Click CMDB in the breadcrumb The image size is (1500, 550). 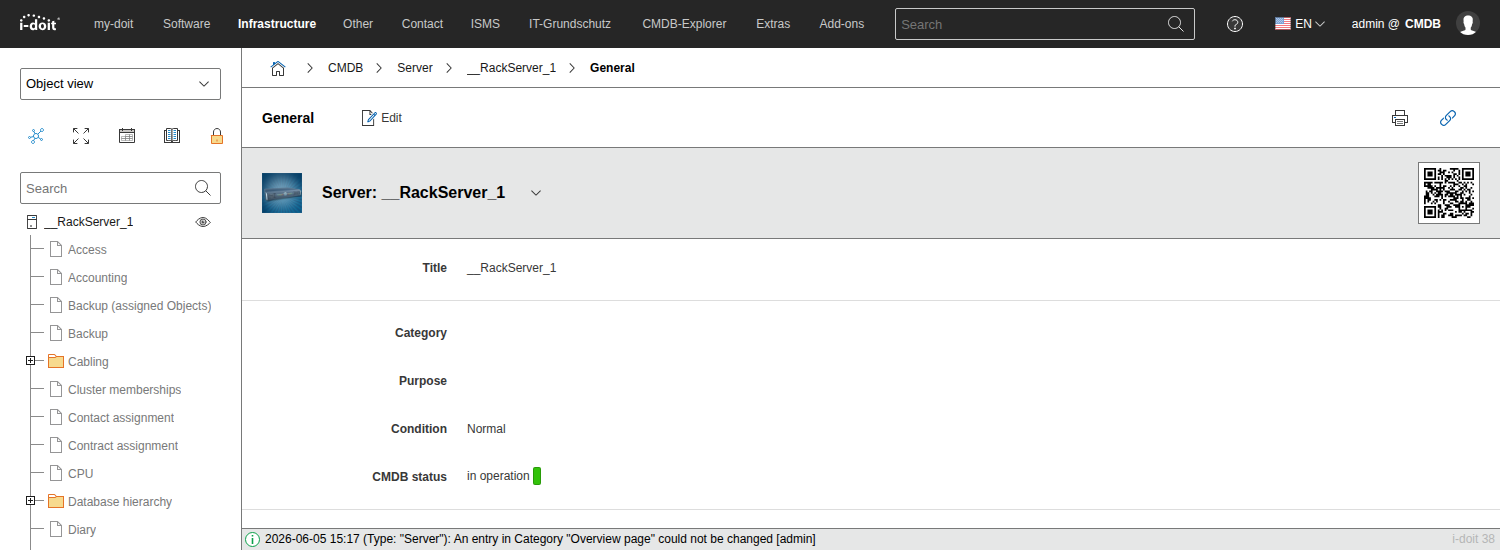(346, 68)
